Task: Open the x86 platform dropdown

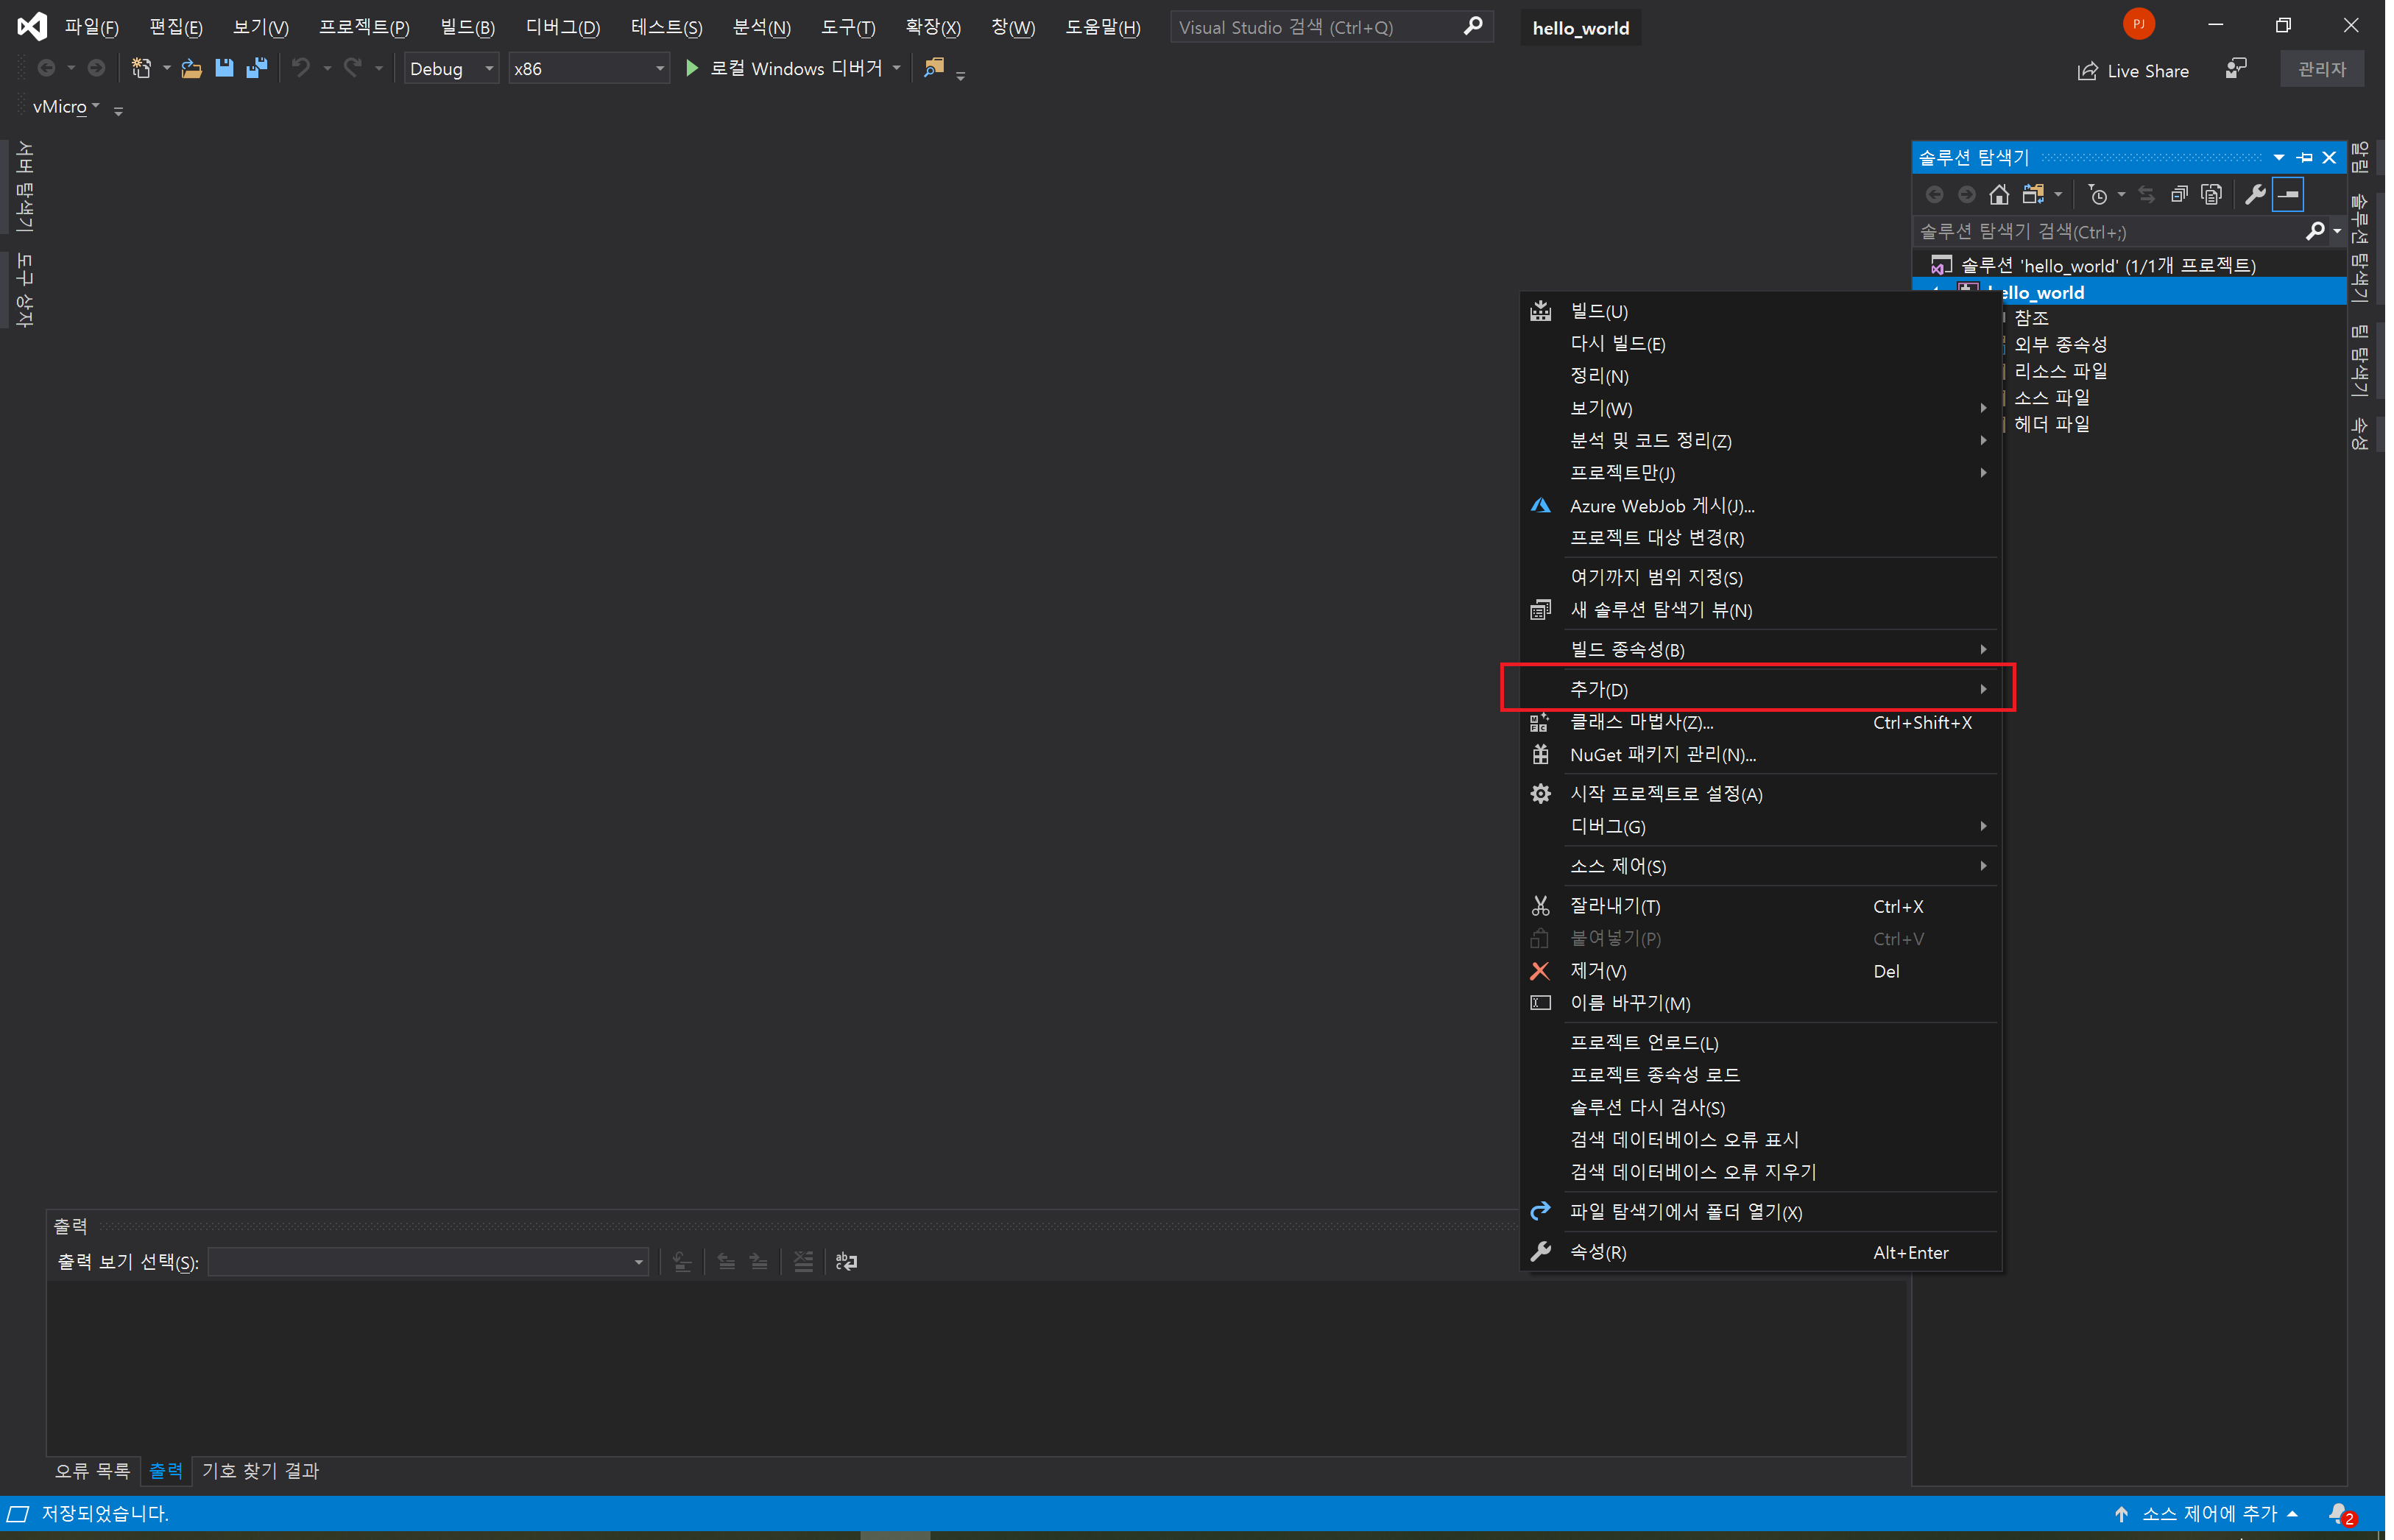Action: [588, 68]
